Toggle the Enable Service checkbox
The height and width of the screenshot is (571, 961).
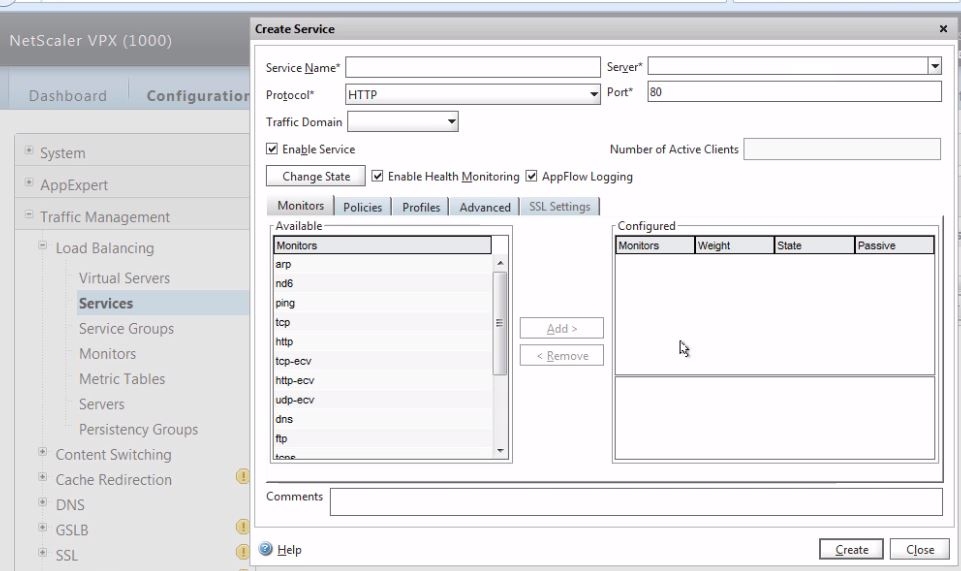(272, 148)
